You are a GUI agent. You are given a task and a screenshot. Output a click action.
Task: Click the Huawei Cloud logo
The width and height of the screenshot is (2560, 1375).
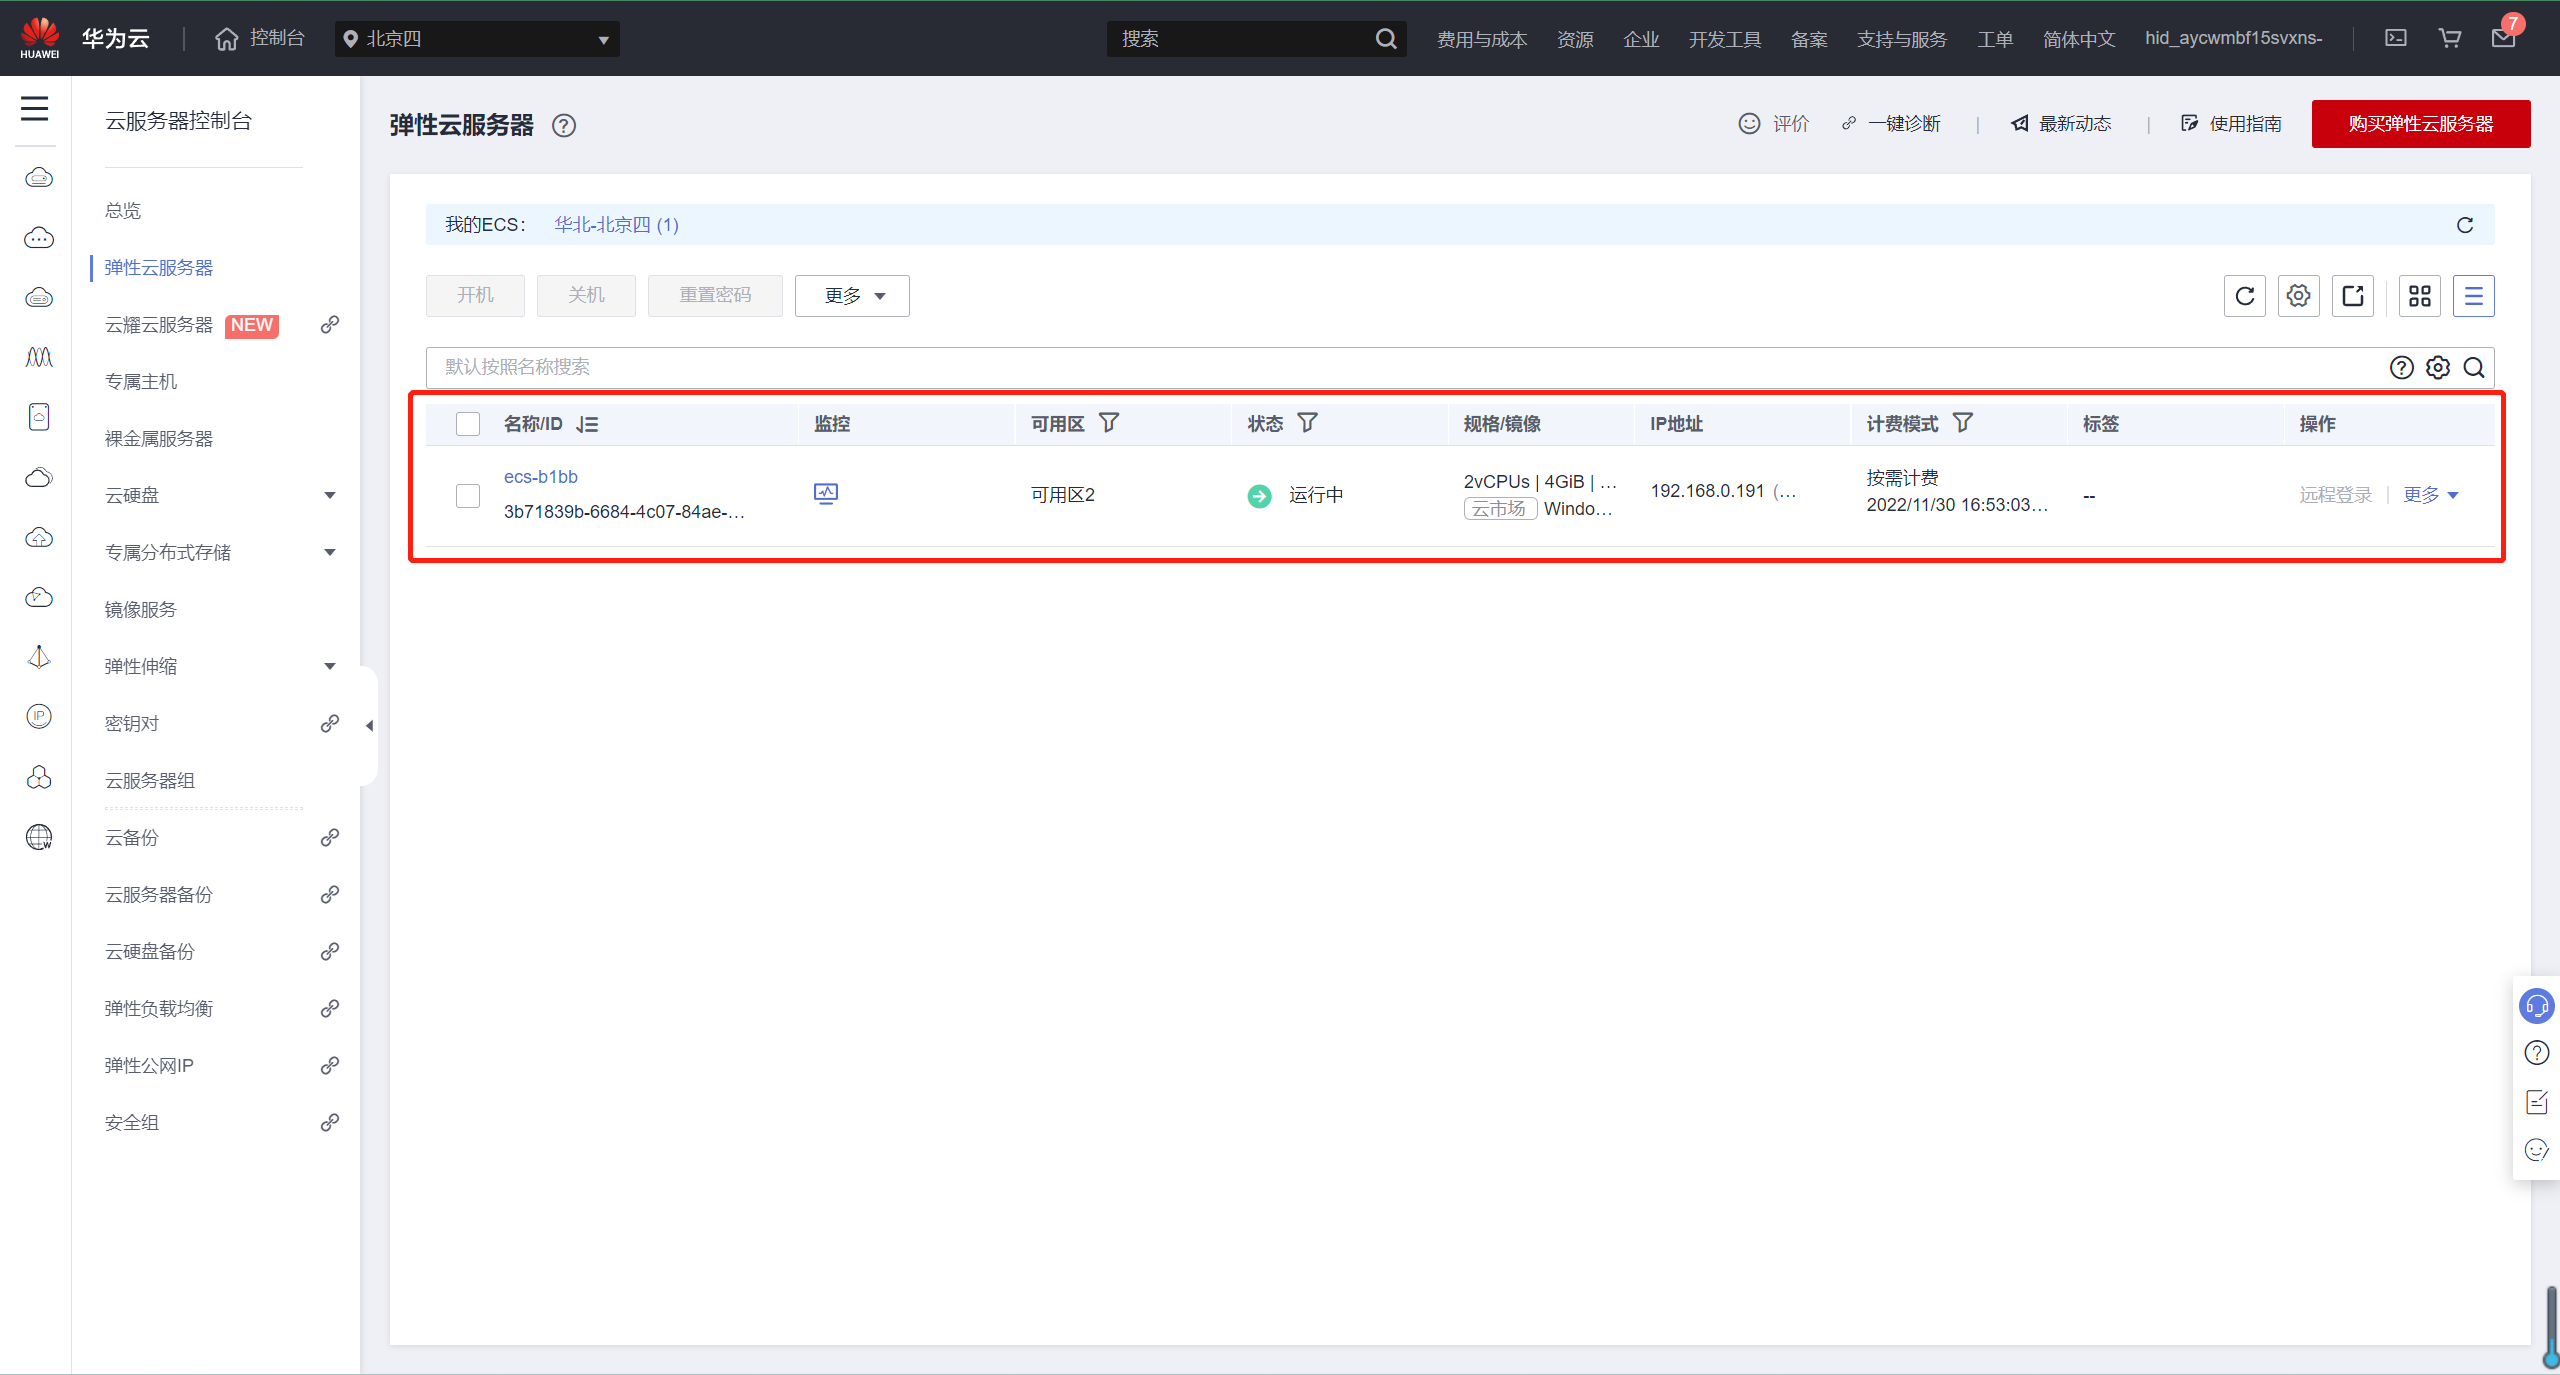click(x=40, y=38)
